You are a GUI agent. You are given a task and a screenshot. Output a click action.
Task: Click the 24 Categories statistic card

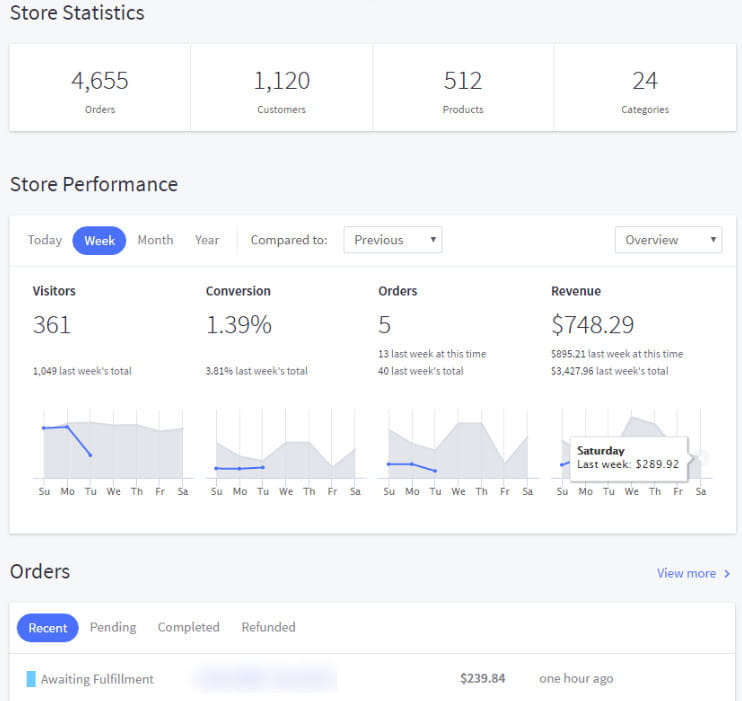(x=645, y=88)
